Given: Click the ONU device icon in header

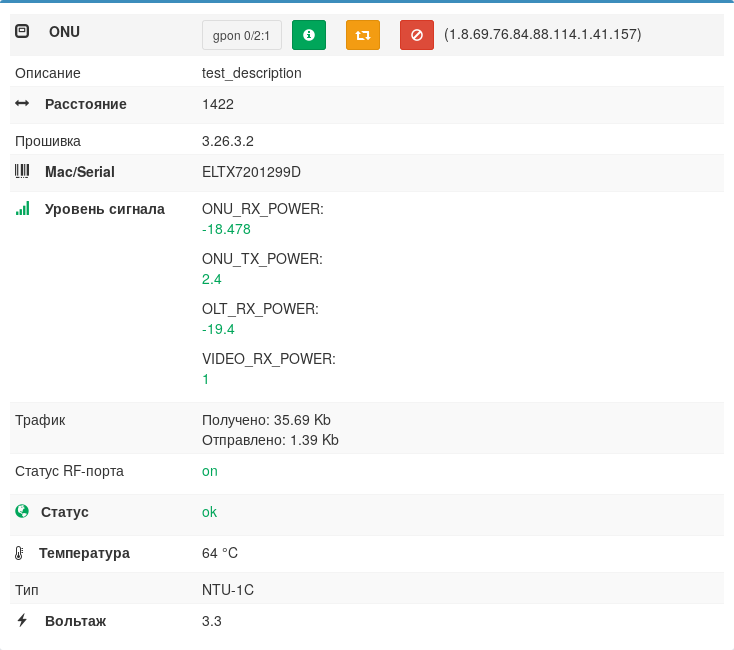Looking at the screenshot, I should (22, 32).
